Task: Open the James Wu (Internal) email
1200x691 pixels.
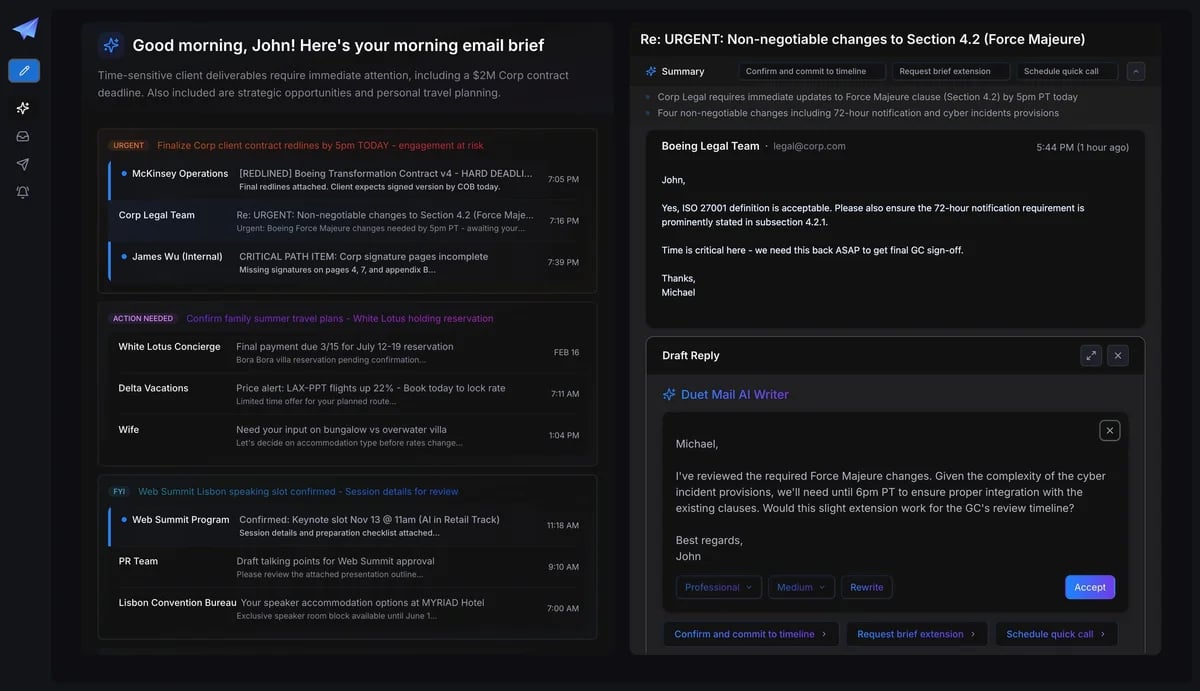Action: [x=348, y=262]
